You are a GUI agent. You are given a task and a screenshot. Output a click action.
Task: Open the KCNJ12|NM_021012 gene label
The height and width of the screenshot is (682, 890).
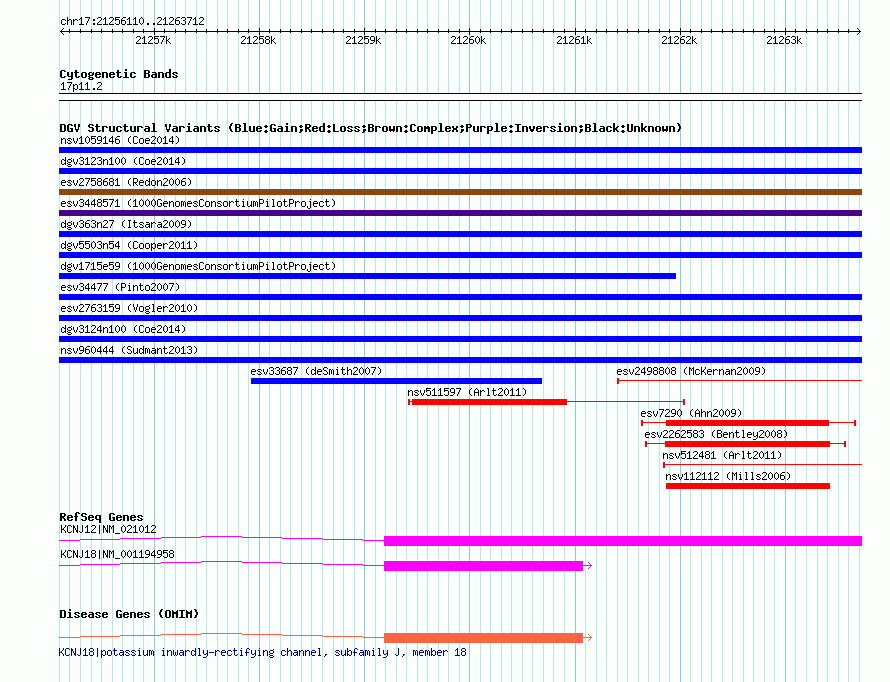pos(108,529)
